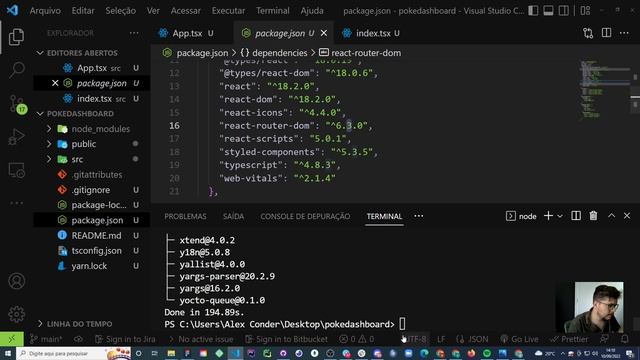Image resolution: width=640 pixels, height=360 pixels.
Task: Click the Windows taskbar search box
Action: [73, 353]
